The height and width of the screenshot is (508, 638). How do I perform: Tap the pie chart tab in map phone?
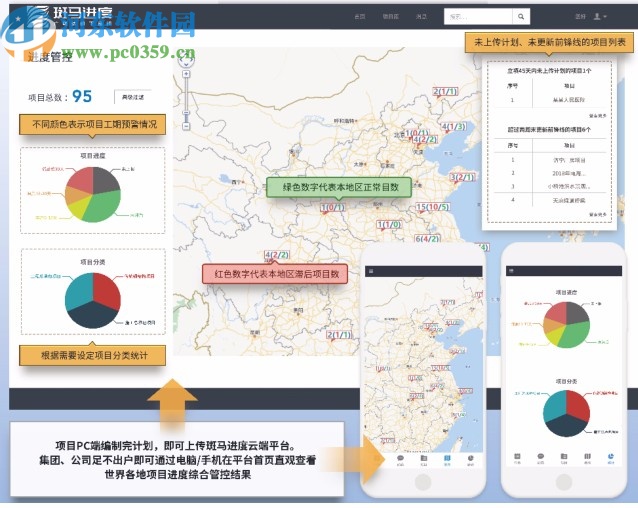pyautogui.click(x=470, y=460)
